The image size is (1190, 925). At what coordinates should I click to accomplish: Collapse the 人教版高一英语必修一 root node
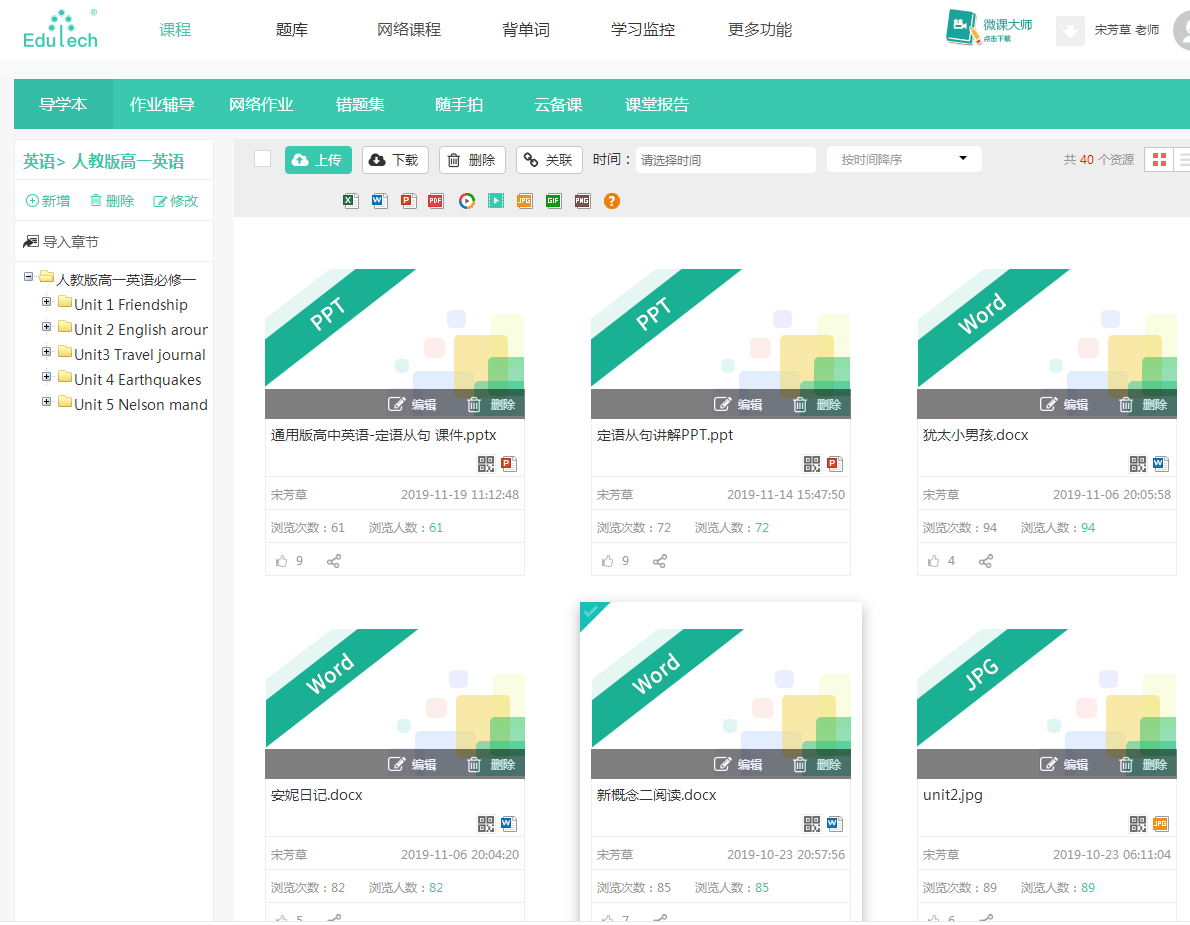[x=29, y=277]
